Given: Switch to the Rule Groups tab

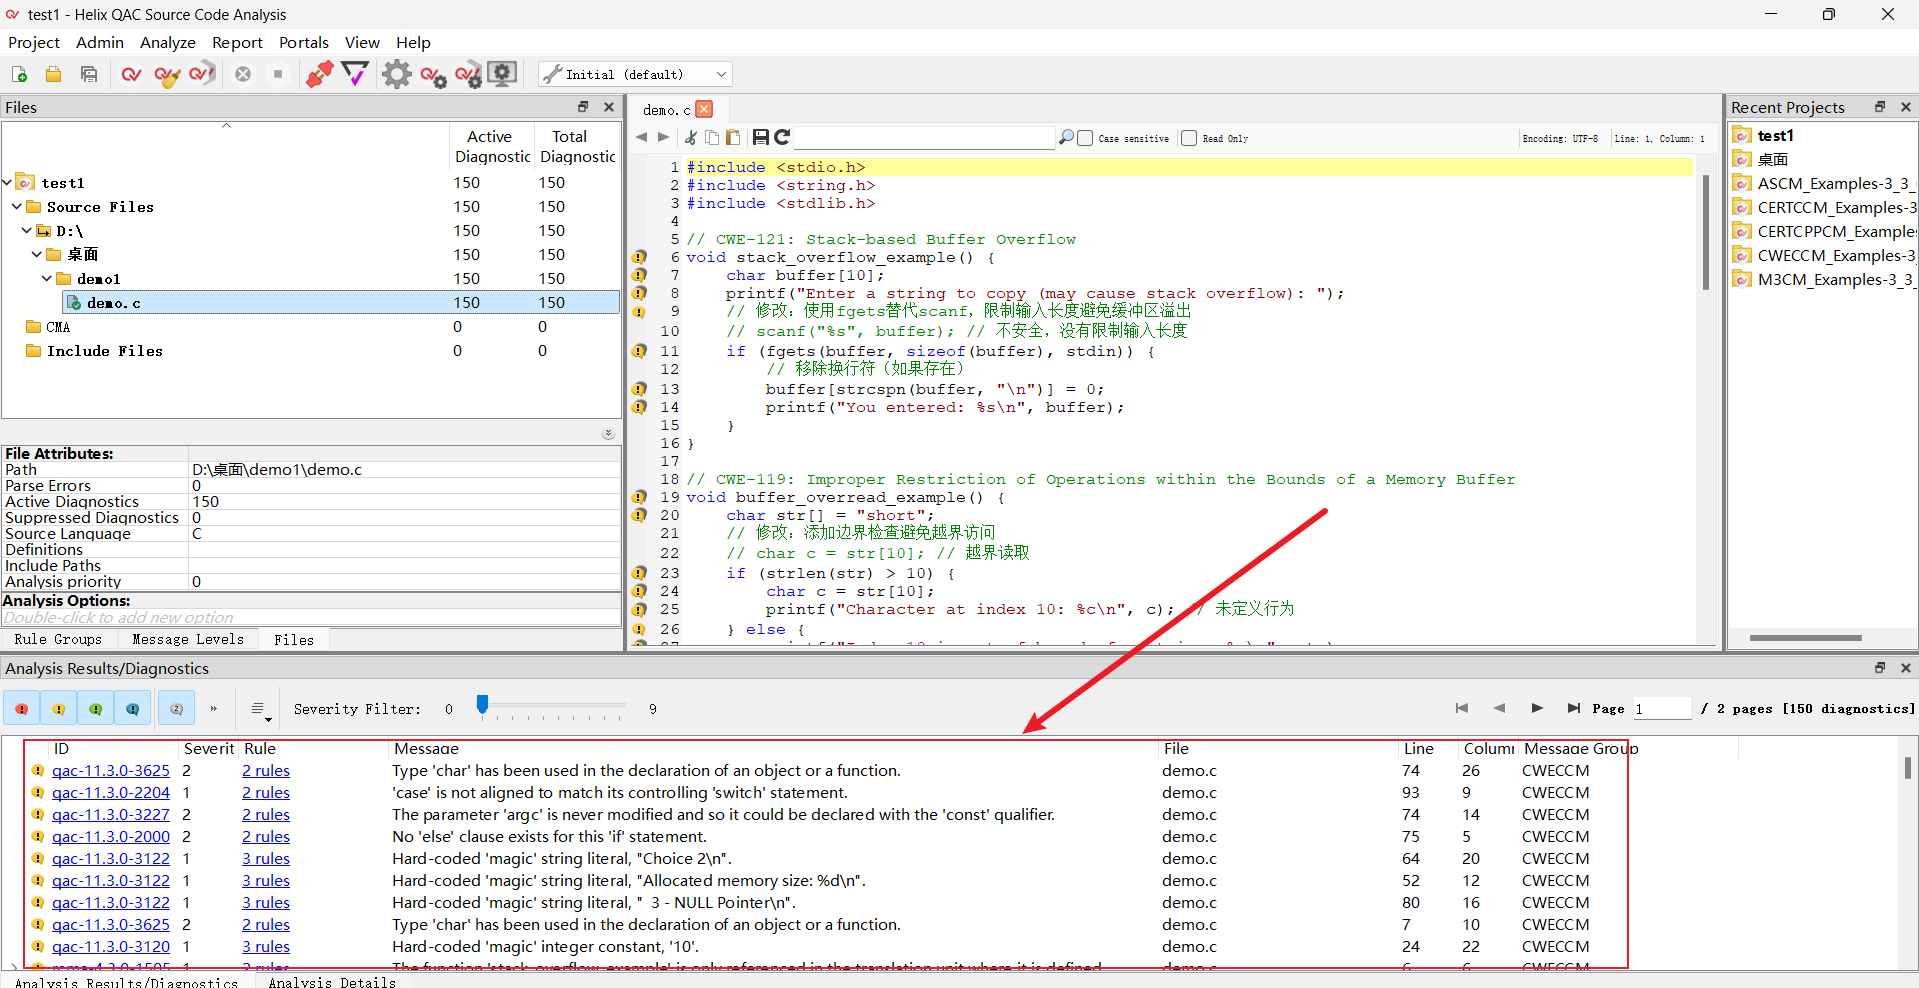Looking at the screenshot, I should pyautogui.click(x=58, y=639).
